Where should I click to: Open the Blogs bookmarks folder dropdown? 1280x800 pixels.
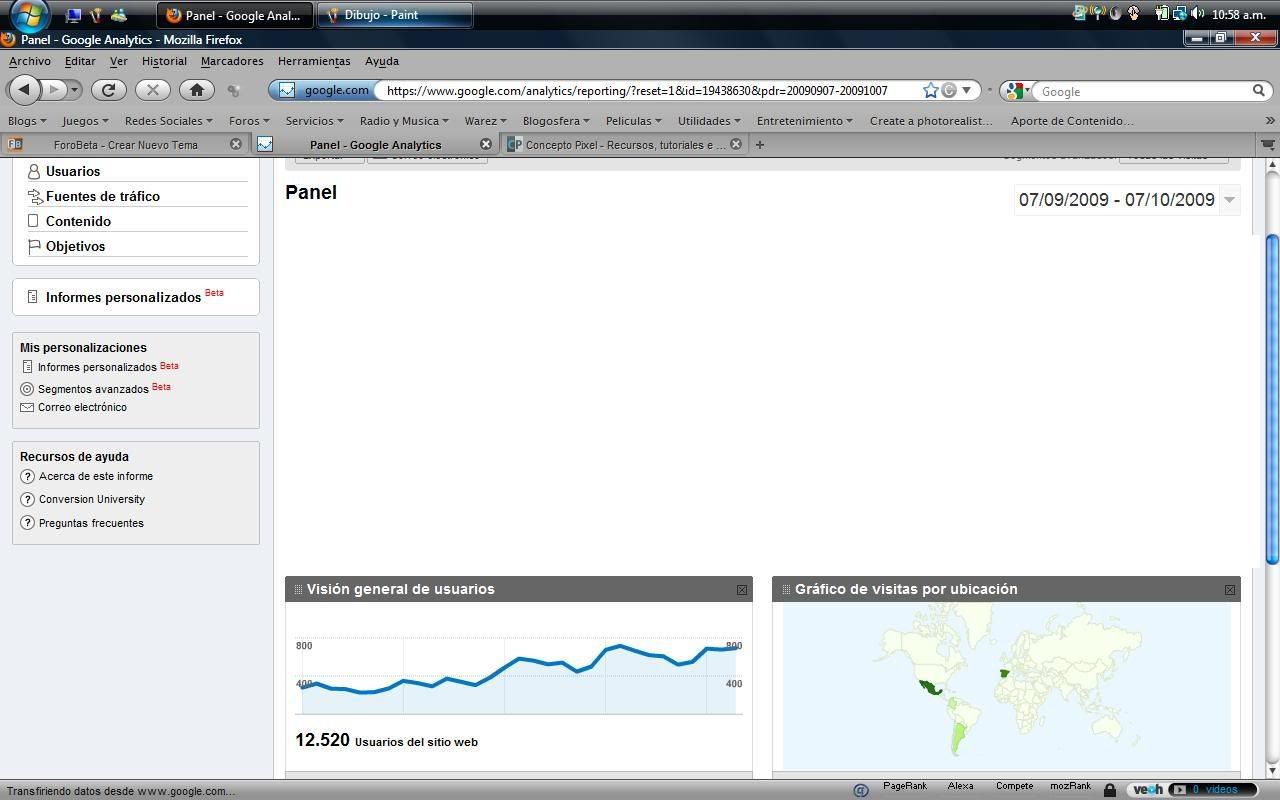[x=26, y=120]
